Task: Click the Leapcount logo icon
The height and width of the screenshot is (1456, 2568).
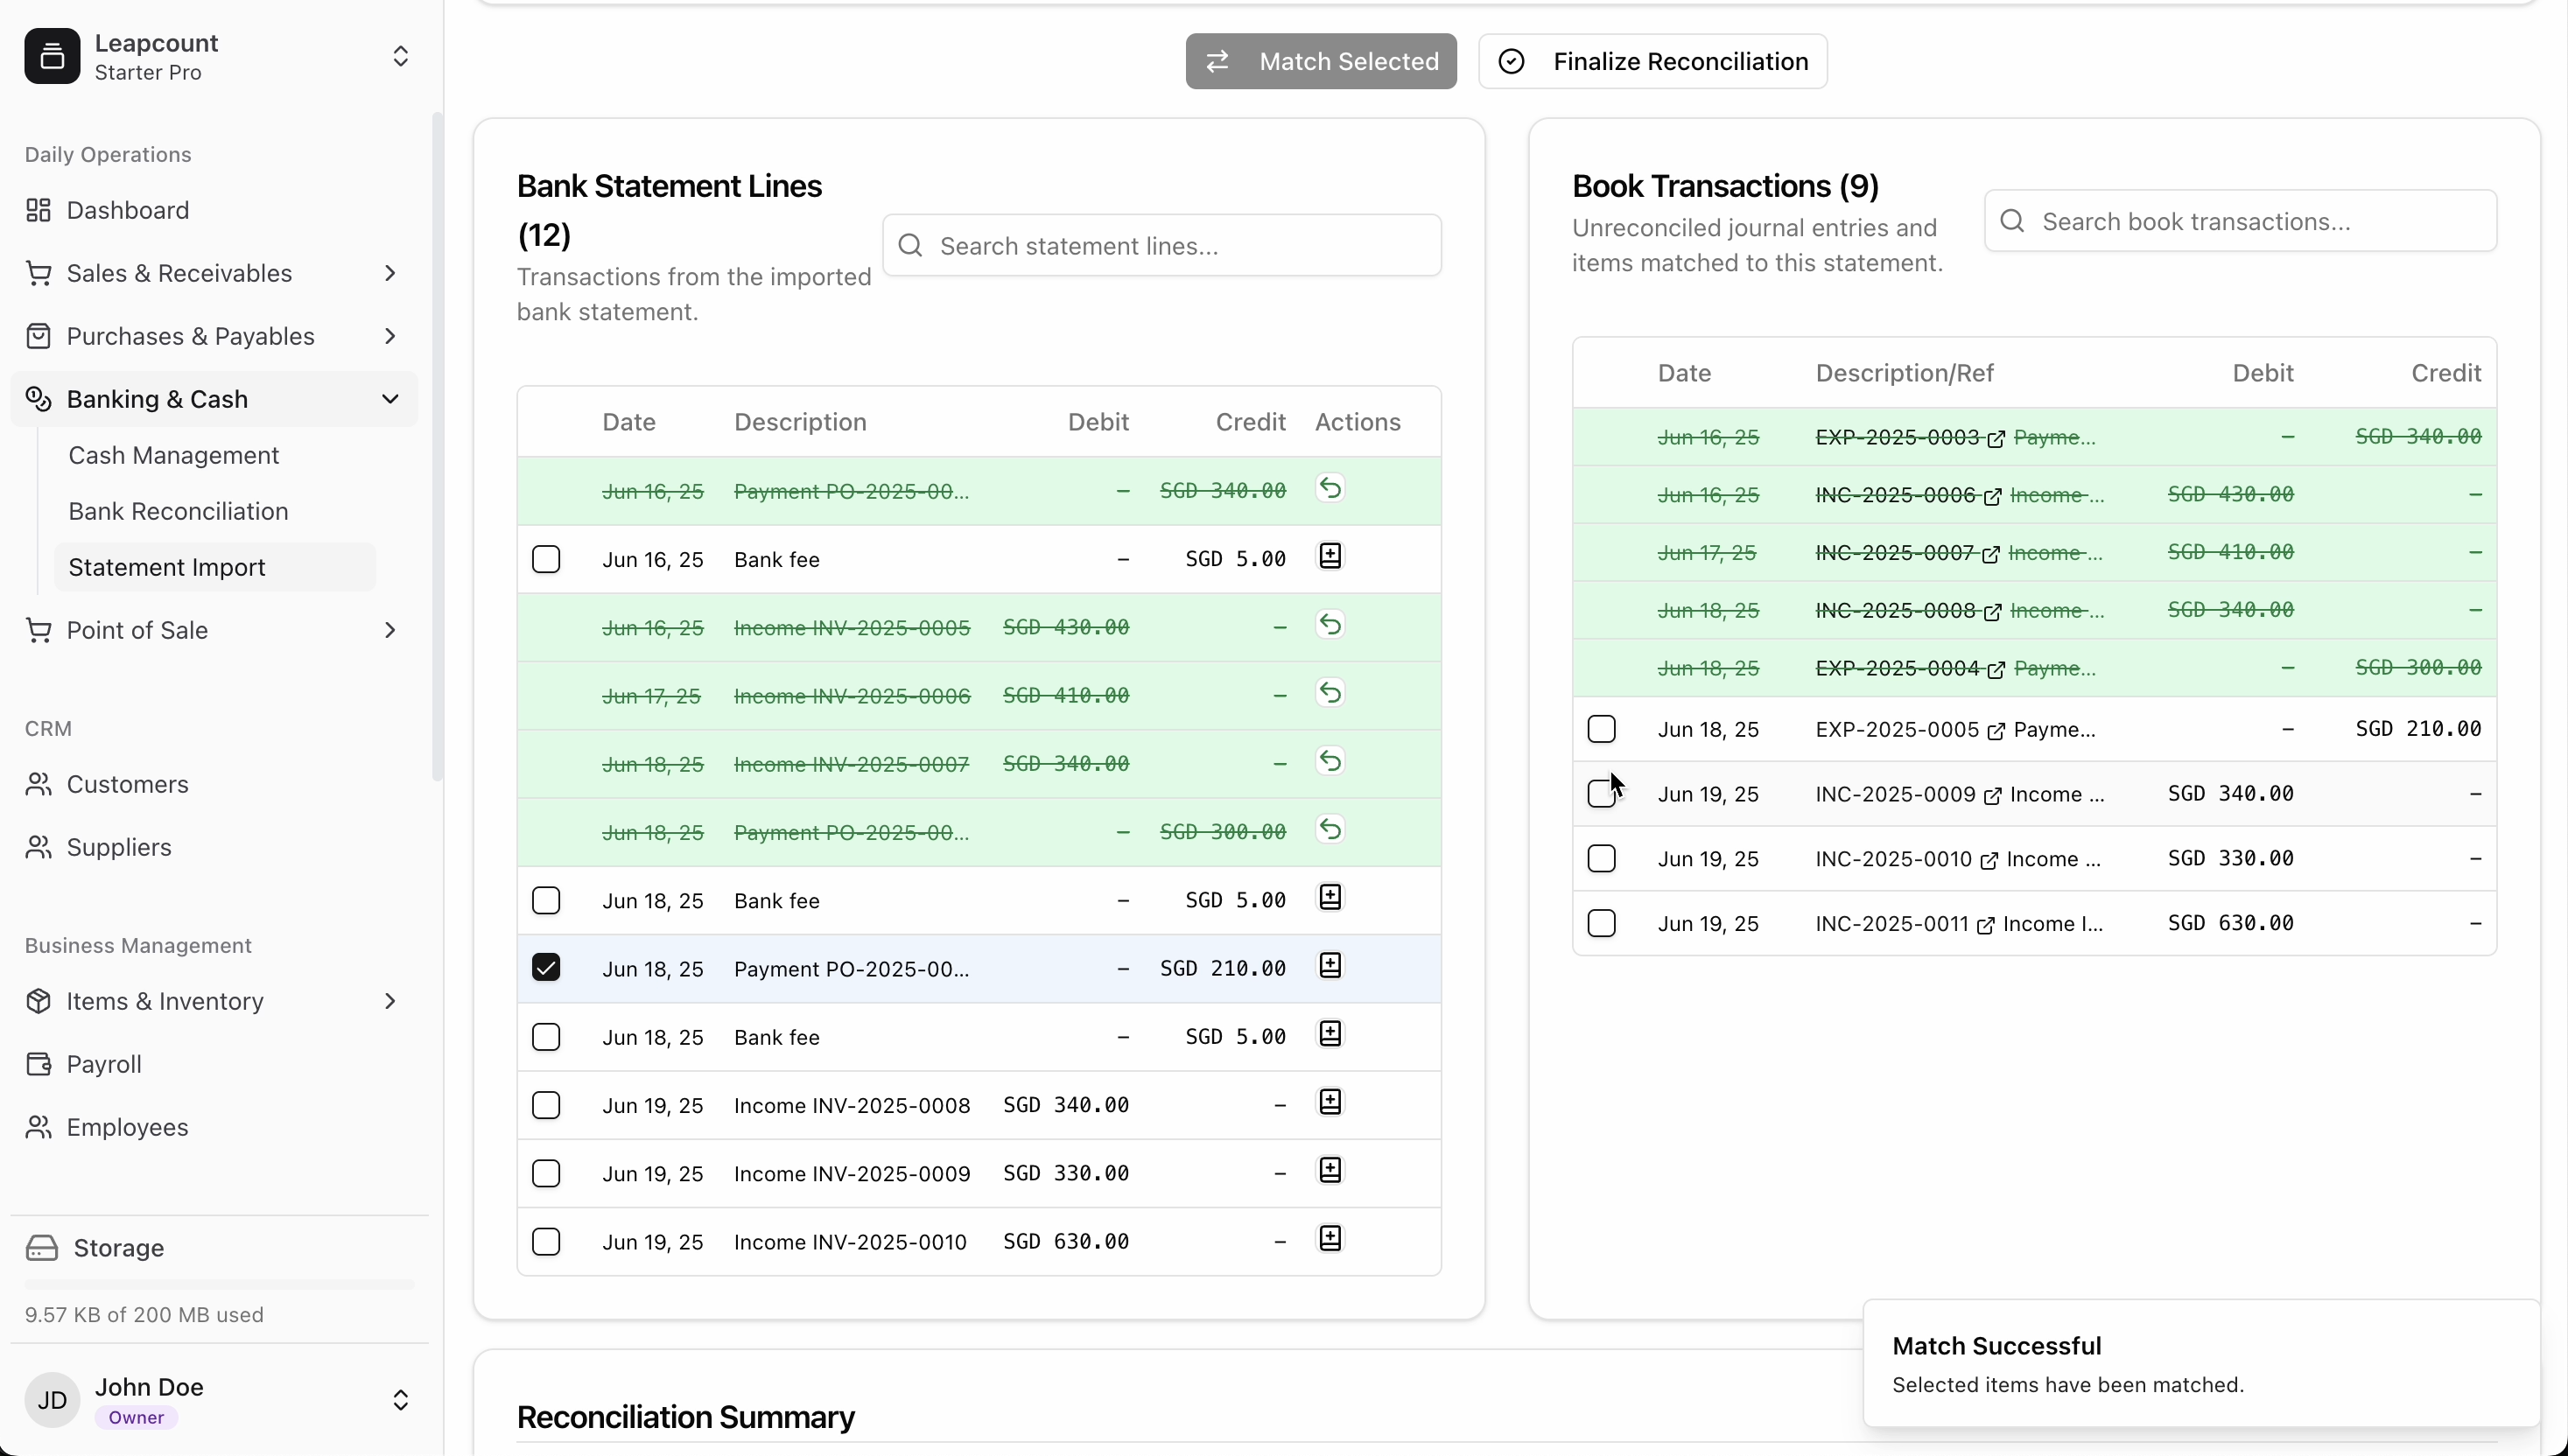Action: click(52, 56)
